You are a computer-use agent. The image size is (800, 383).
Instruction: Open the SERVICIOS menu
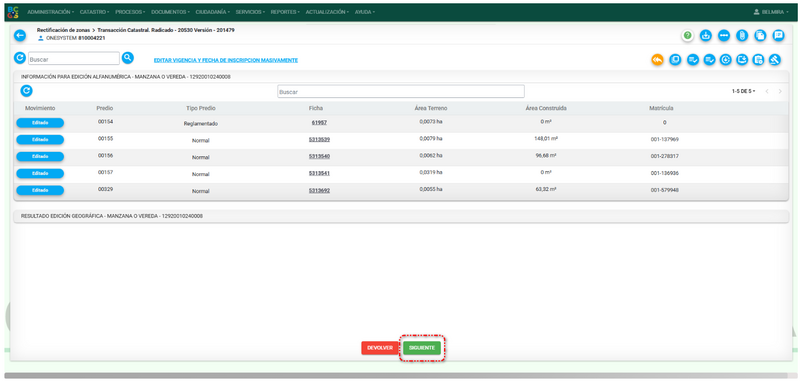click(x=250, y=12)
